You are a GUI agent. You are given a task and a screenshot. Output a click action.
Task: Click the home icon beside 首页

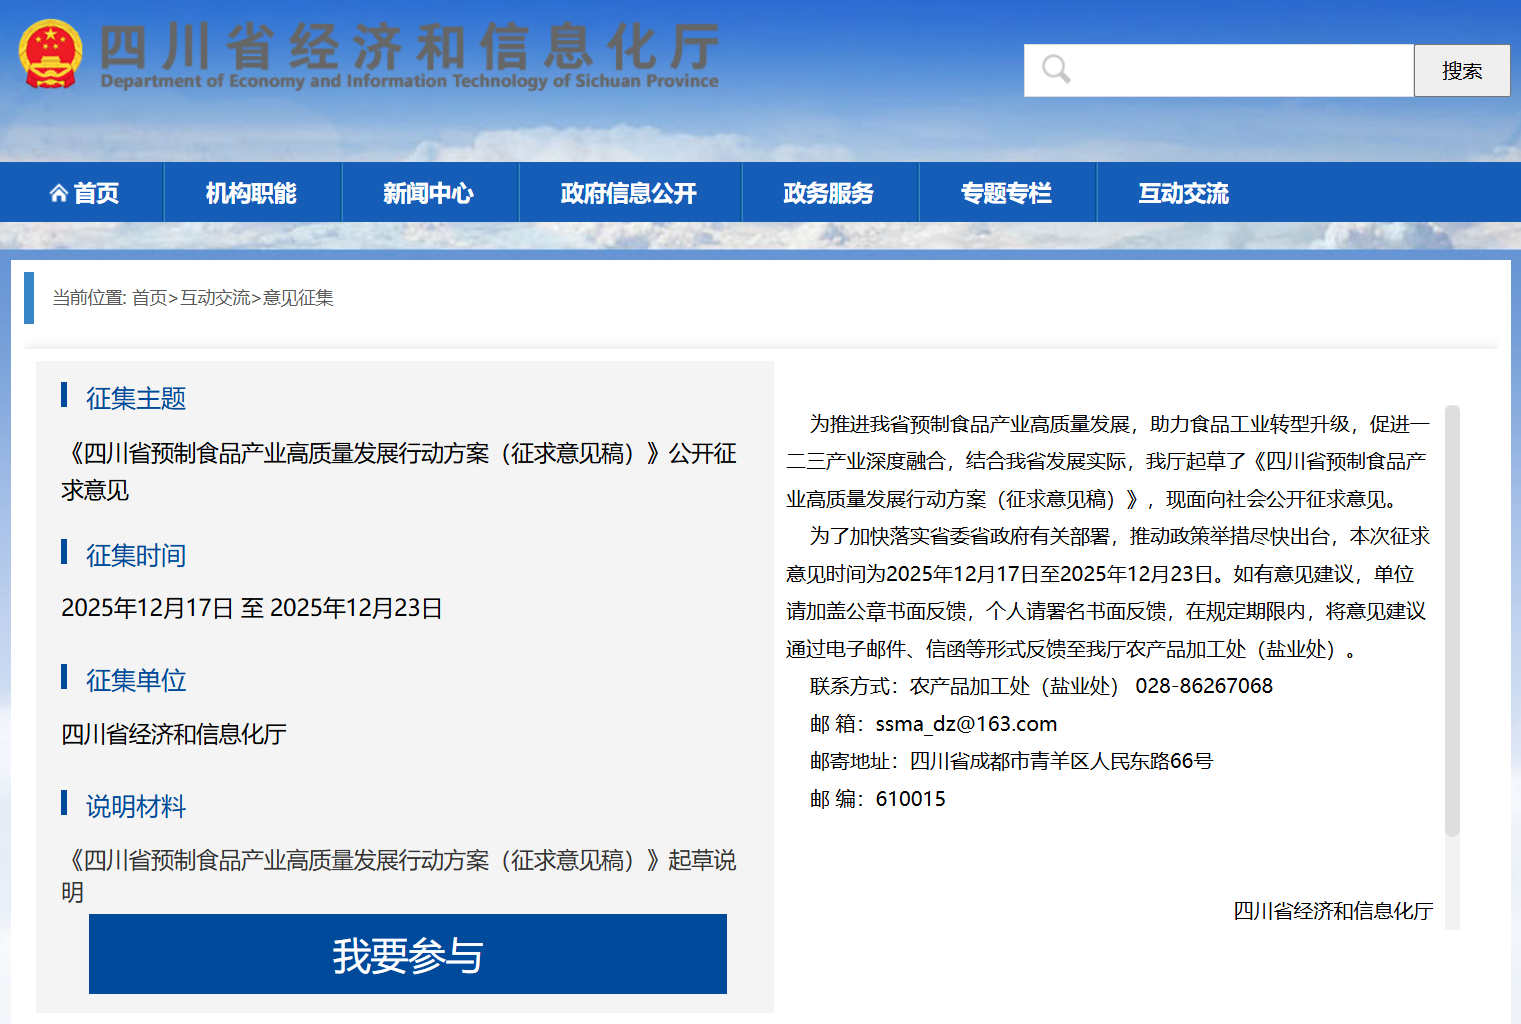(x=58, y=193)
